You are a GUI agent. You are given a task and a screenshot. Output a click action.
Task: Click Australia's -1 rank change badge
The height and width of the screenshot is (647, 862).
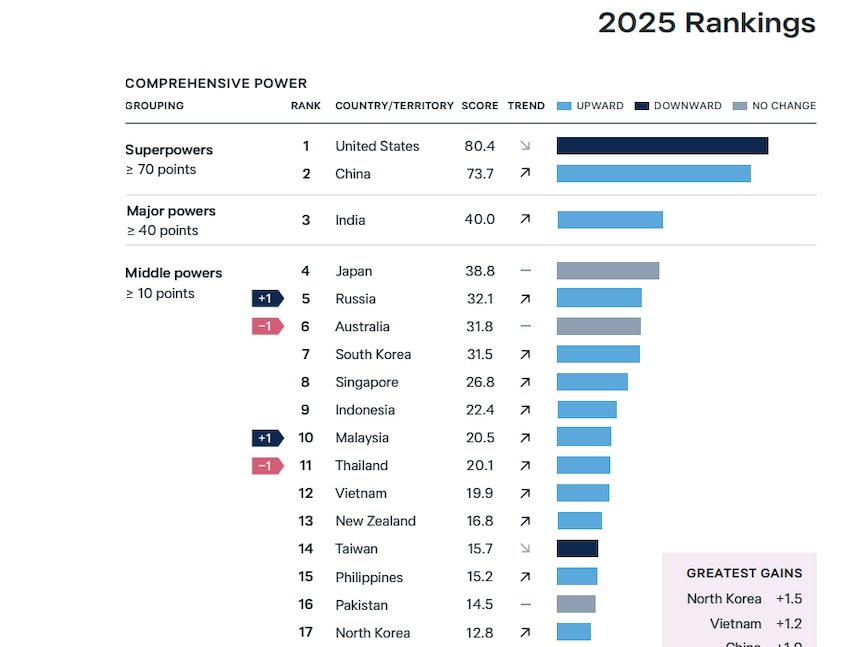pyautogui.click(x=267, y=326)
